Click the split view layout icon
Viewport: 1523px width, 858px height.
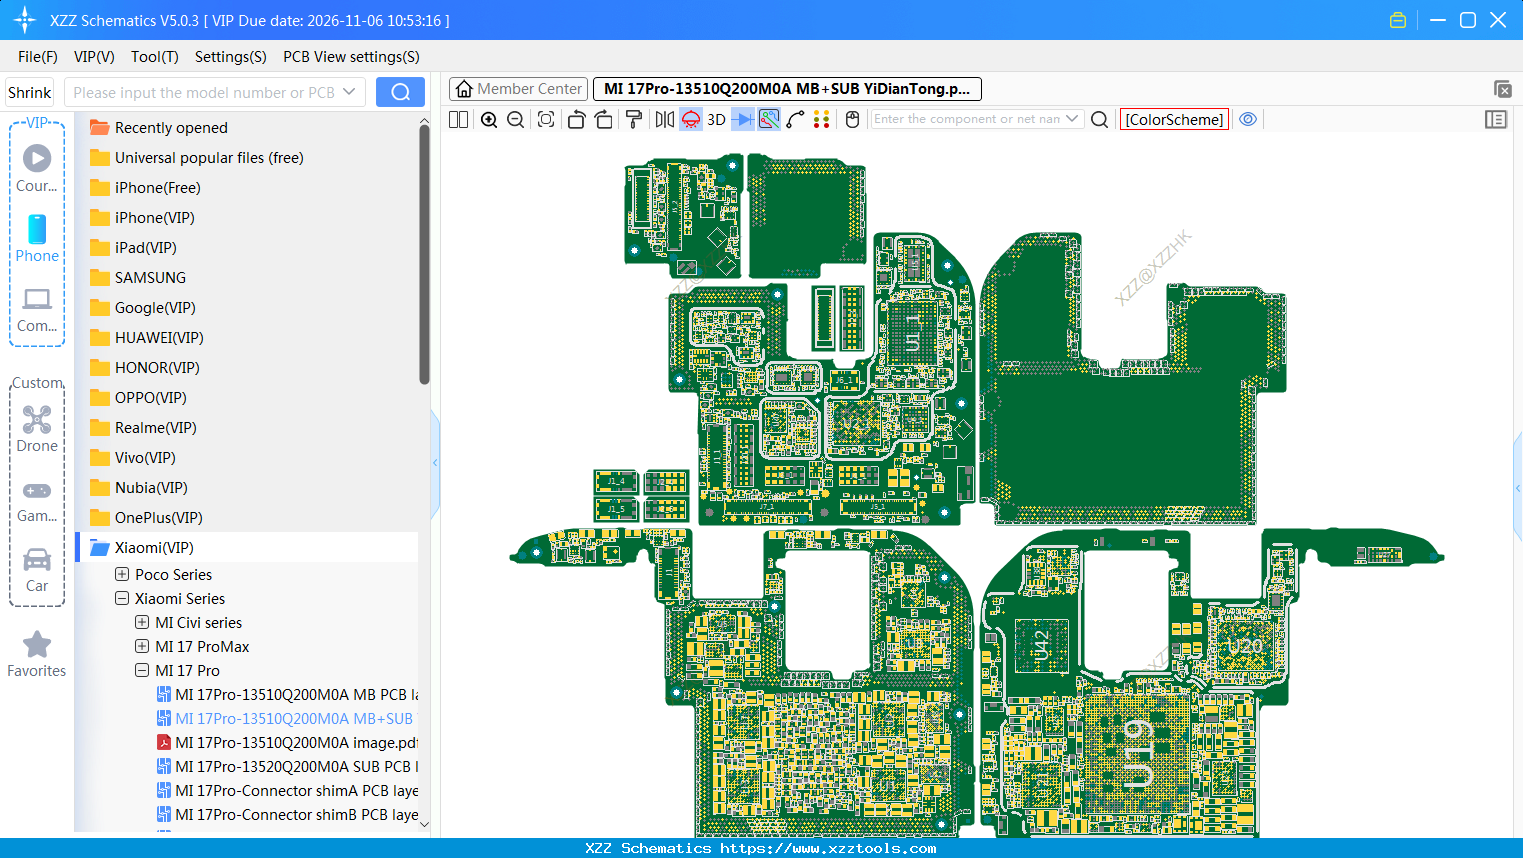pos(458,120)
